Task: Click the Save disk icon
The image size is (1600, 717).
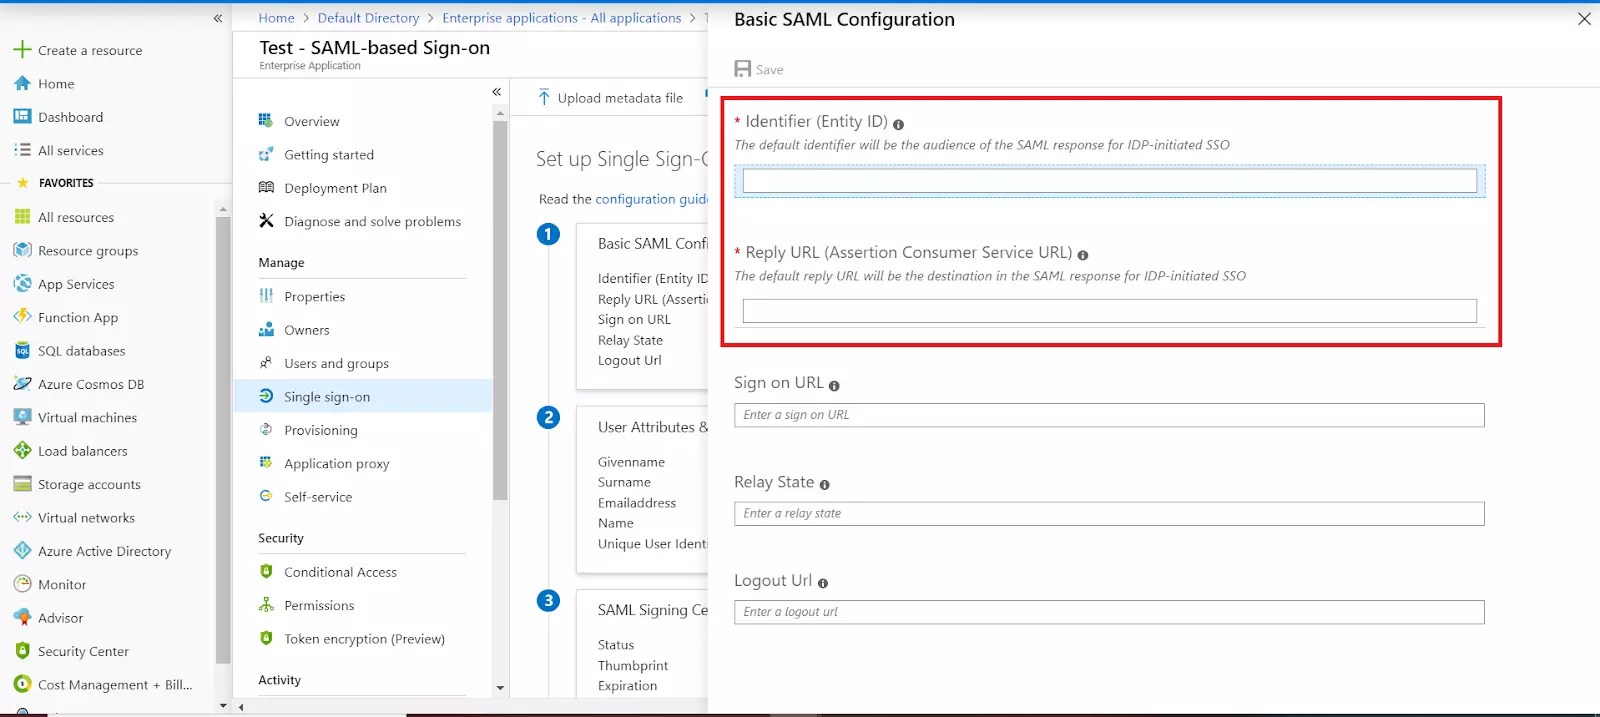Action: (x=743, y=69)
